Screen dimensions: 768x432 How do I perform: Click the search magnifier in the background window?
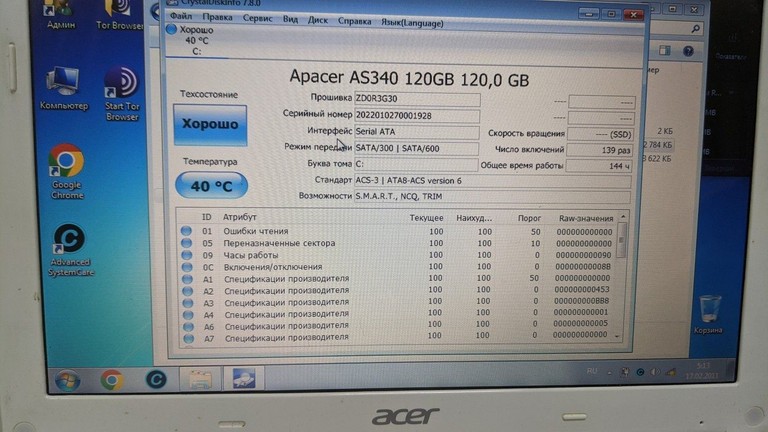[x=696, y=29]
